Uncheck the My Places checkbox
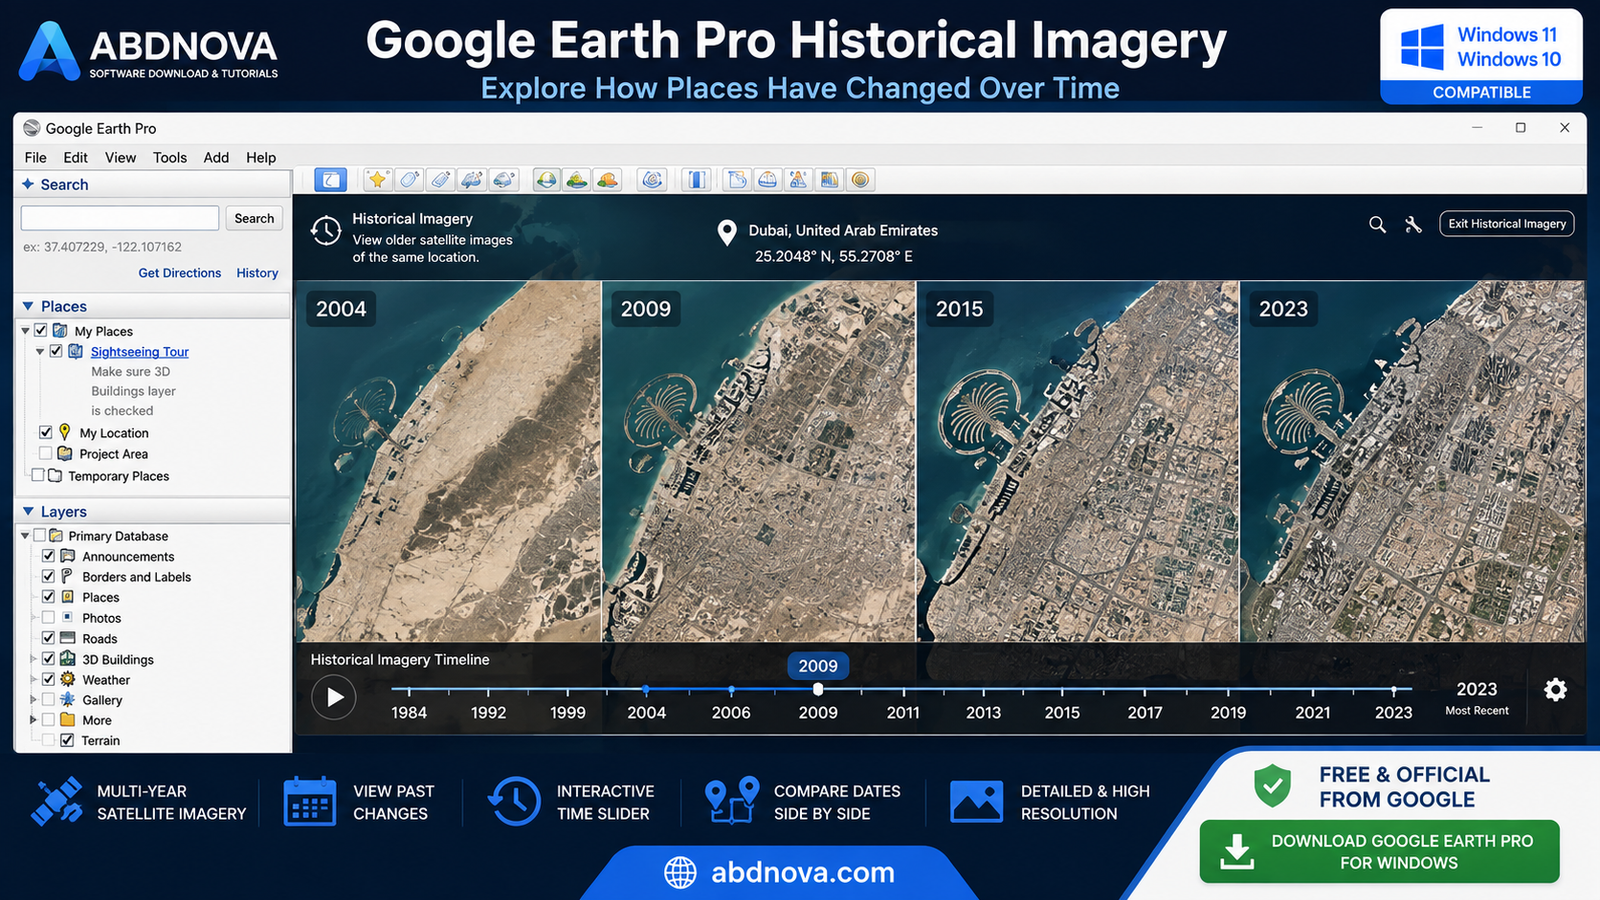Viewport: 1600px width, 900px height. point(41,330)
